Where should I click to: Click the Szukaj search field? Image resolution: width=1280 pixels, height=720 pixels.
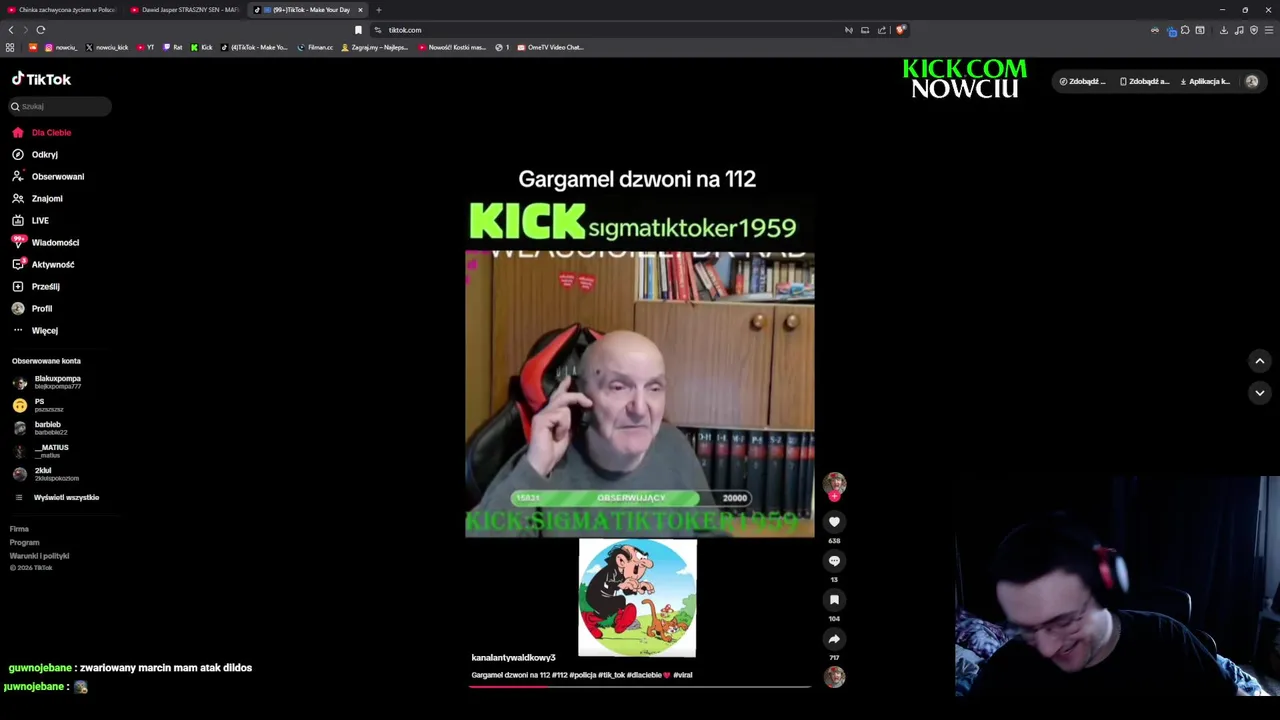click(60, 106)
